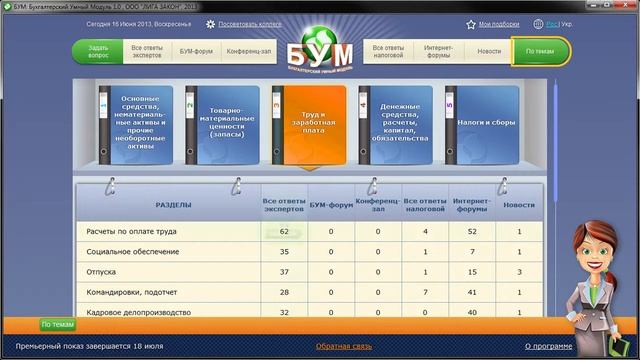
Task: Open Все ответы экспертов tab
Action: point(147,51)
